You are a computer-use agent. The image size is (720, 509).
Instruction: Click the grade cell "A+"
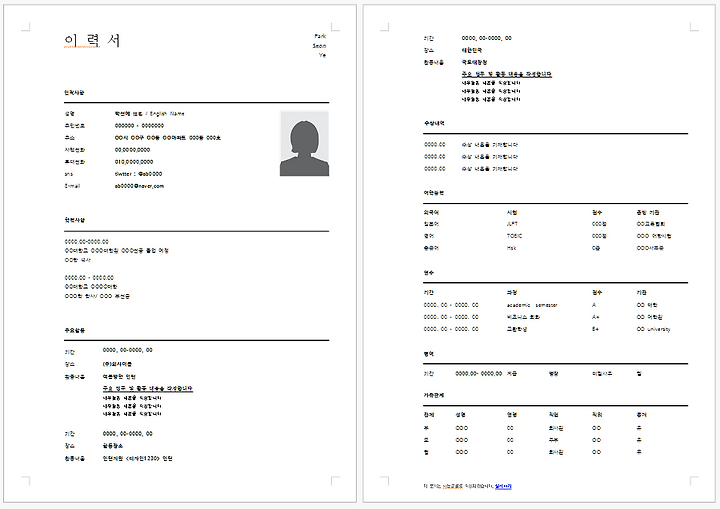(x=596, y=317)
